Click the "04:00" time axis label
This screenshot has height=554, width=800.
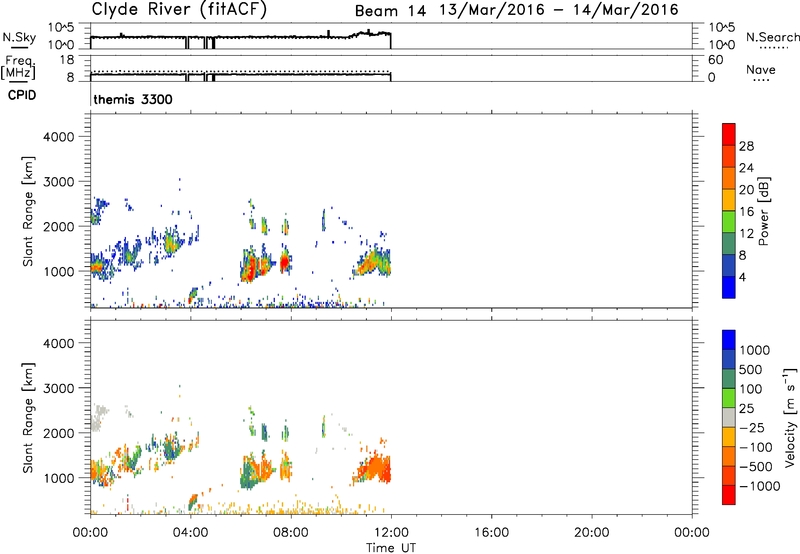[x=190, y=533]
